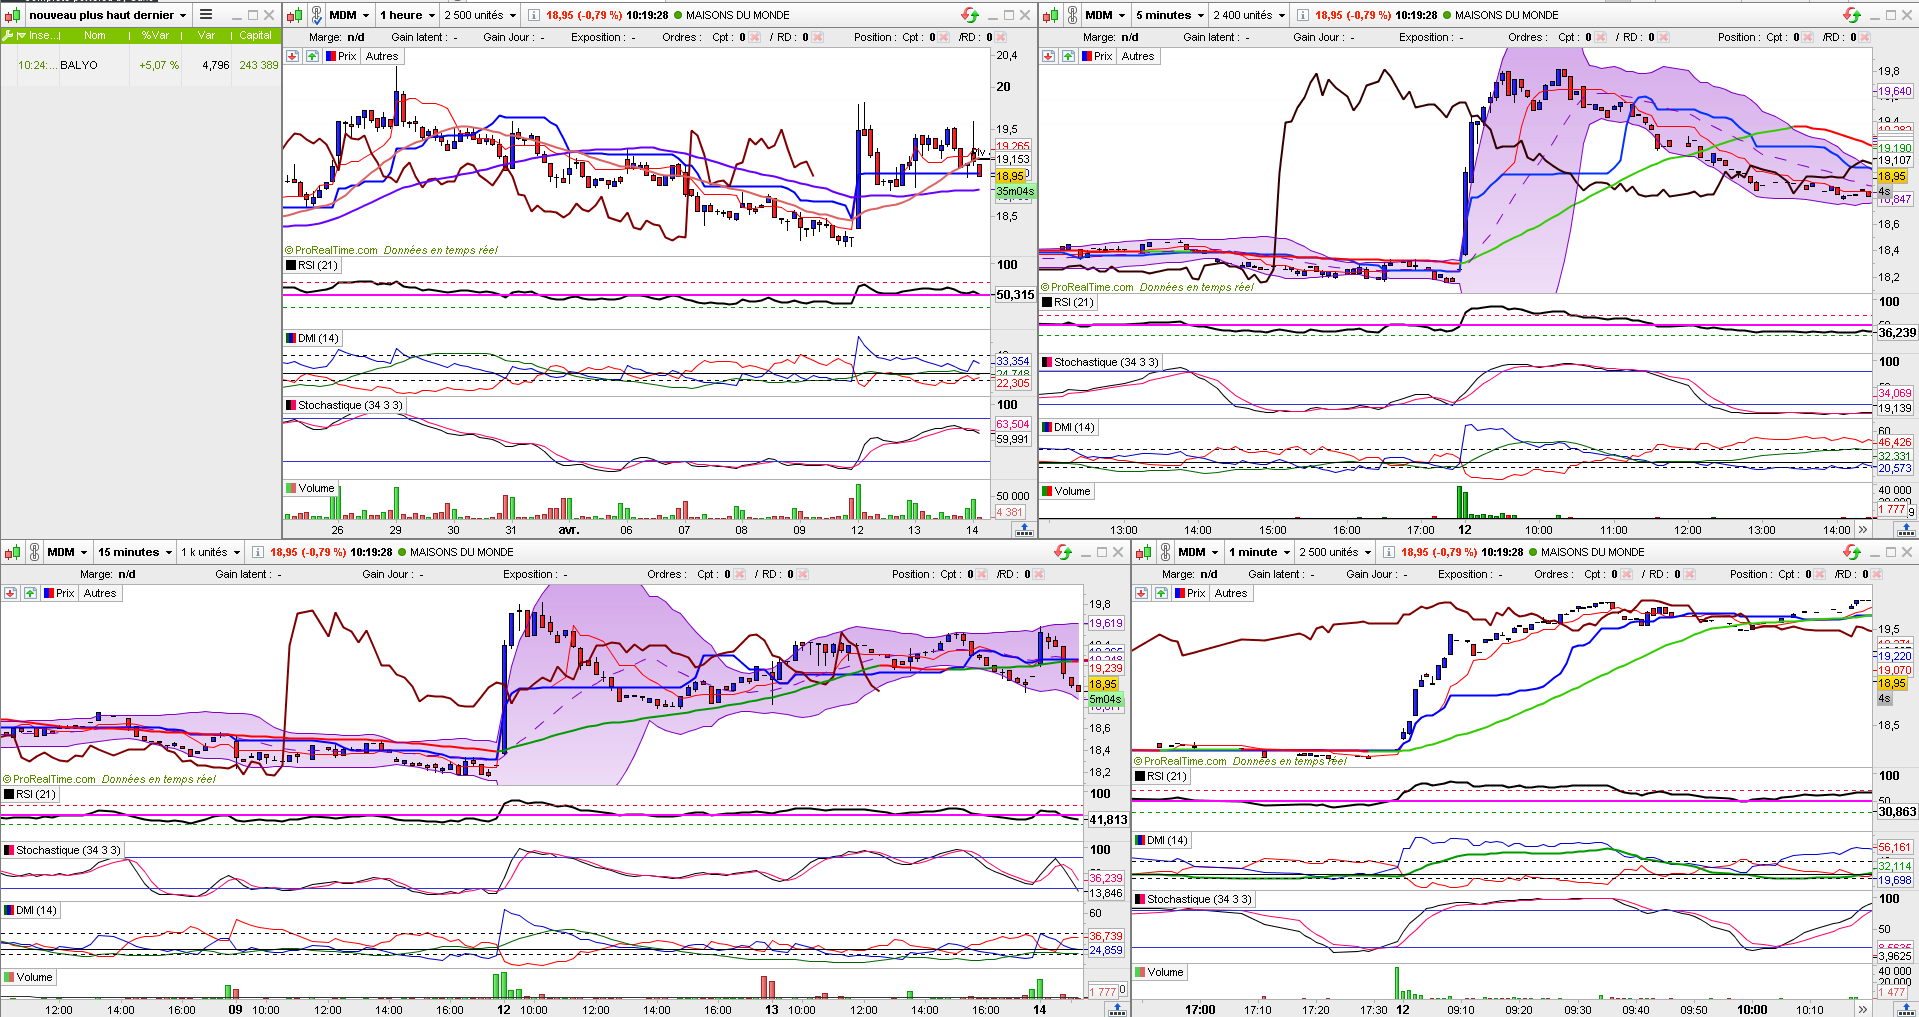Click green up arrow in 1 minute chart
This screenshot has height=1017, width=1919.
[x=1161, y=593]
